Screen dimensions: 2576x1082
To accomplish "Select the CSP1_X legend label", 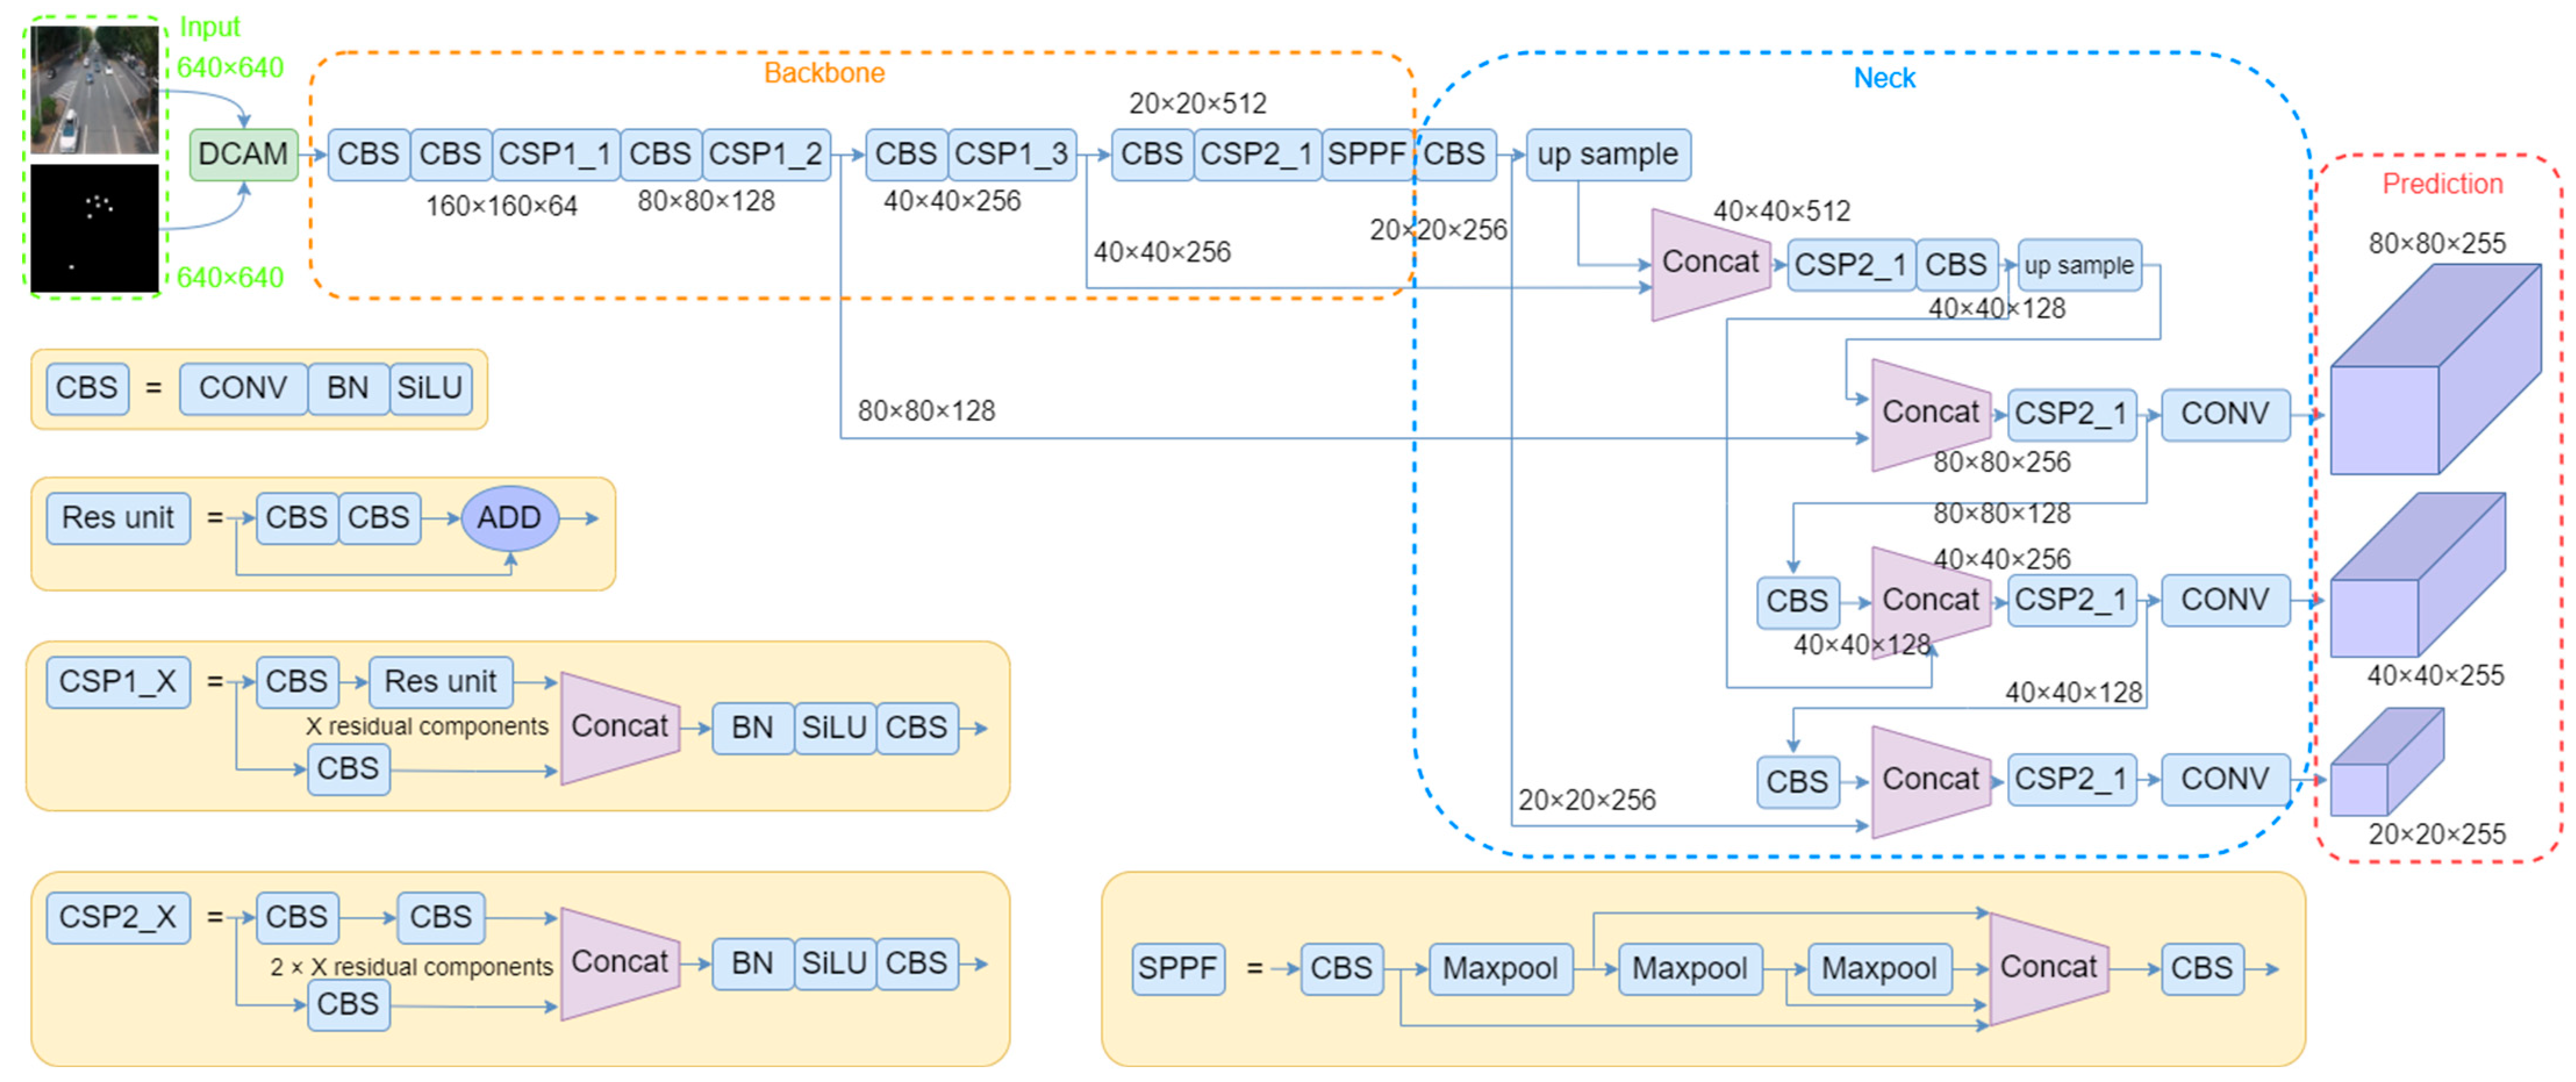I will click(118, 682).
